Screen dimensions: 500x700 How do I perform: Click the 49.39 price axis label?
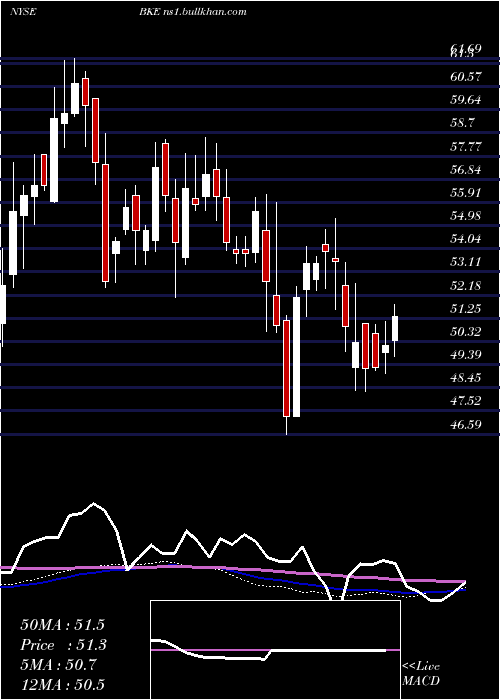(466, 355)
